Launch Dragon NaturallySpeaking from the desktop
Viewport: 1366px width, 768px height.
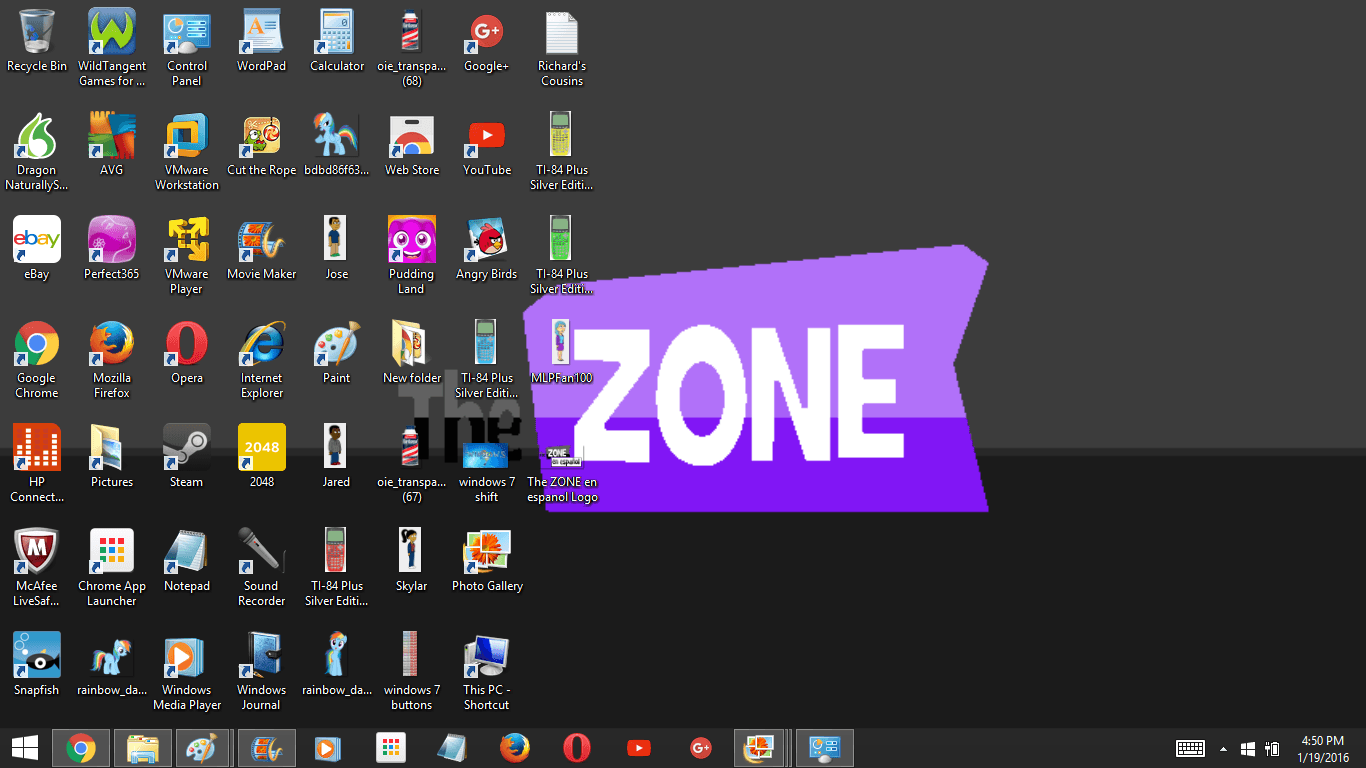pyautogui.click(x=37, y=152)
